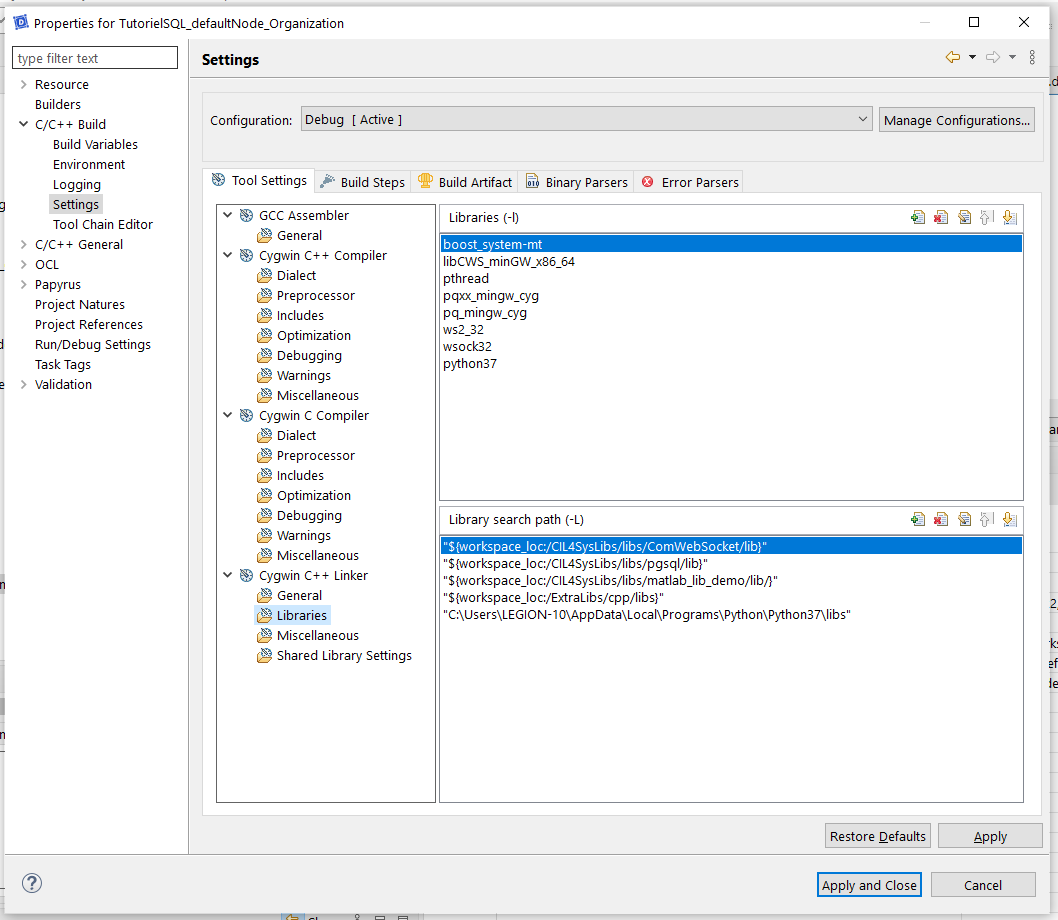
Task: Click the Cygwin C++ Linker tool icon
Action: pos(246,575)
